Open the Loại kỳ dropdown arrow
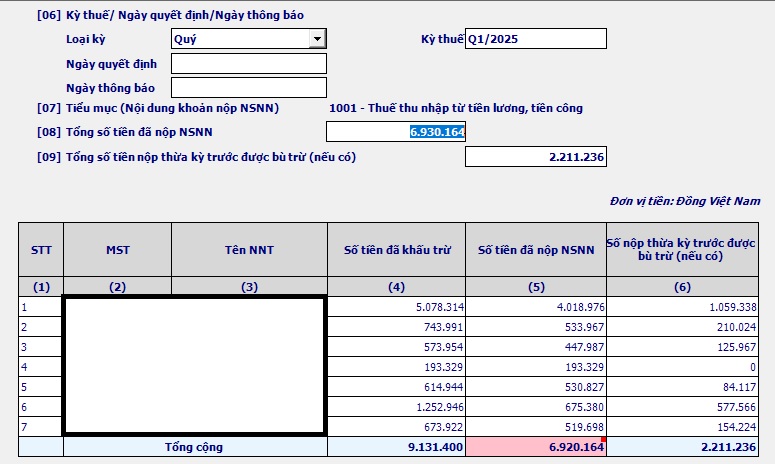 318,39
